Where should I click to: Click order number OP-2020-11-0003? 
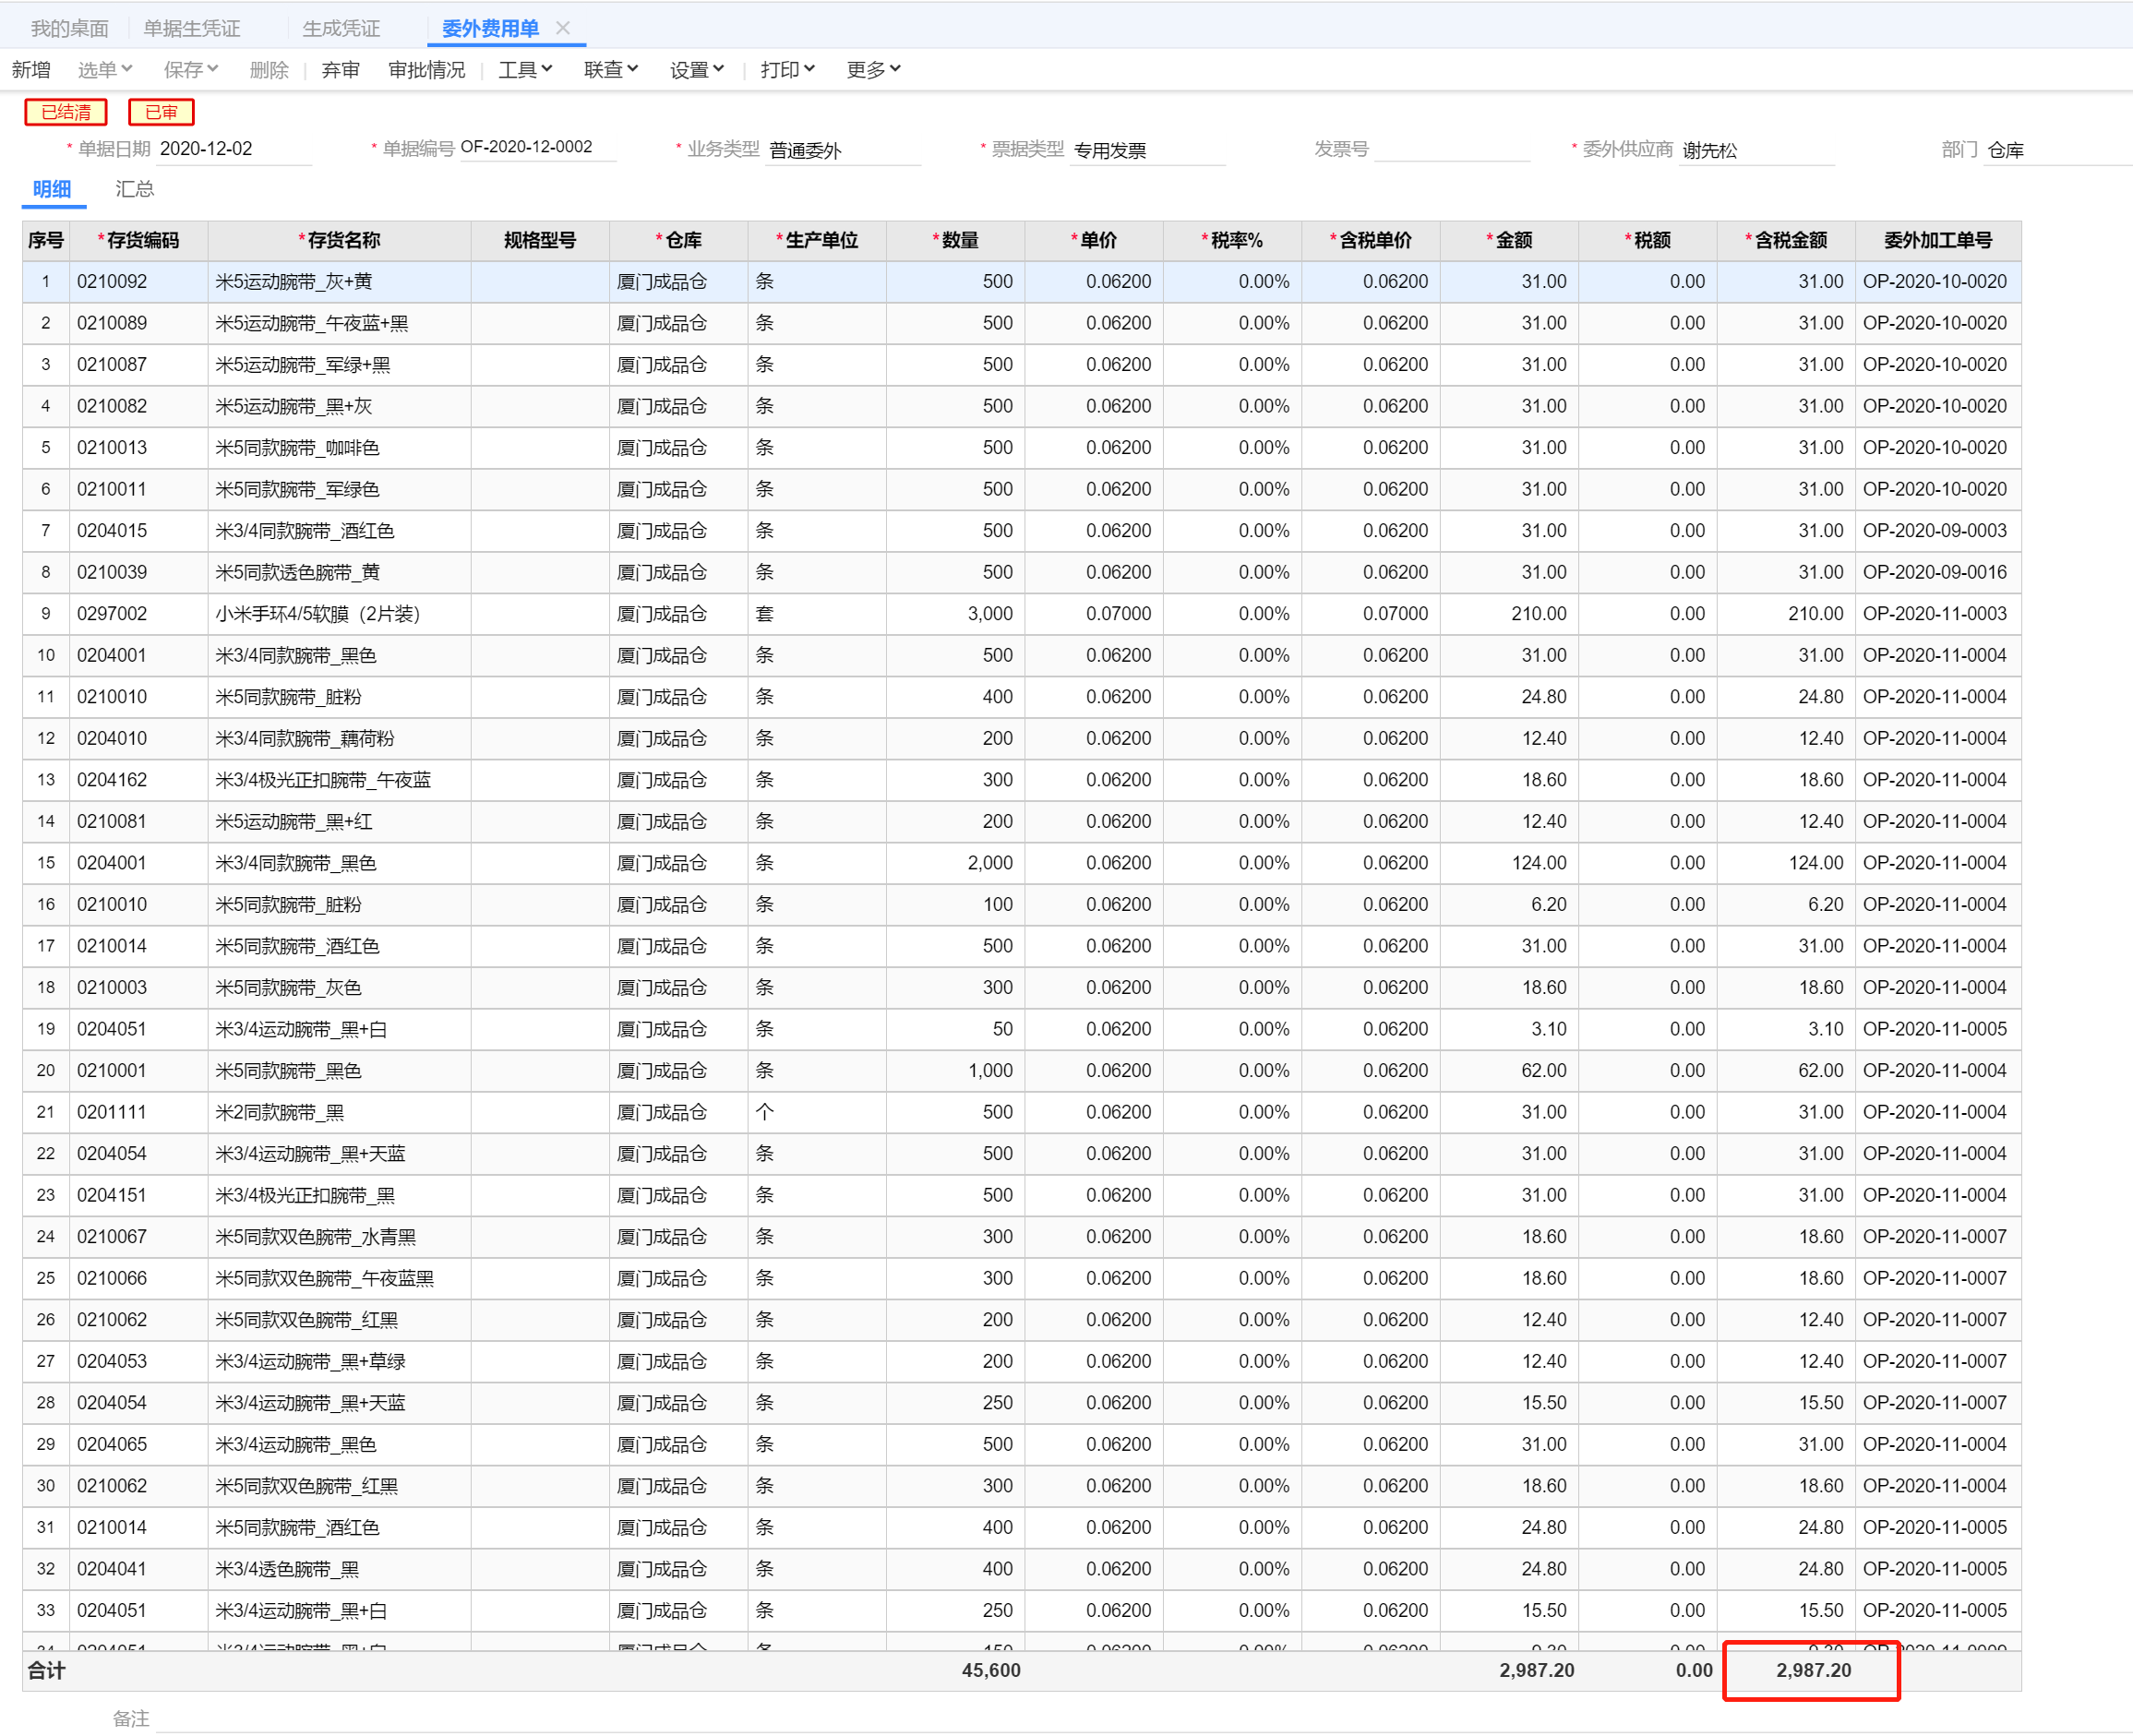coord(1935,614)
